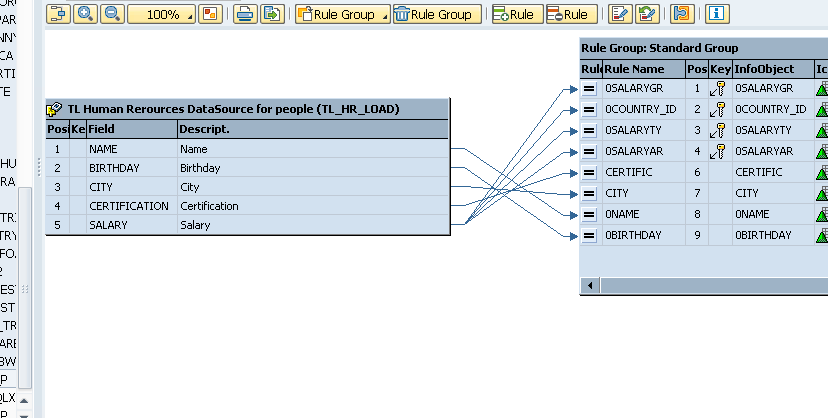Image resolution: width=828 pixels, height=418 pixels.
Task: Click the direct assignment icon for 0COUNTRY_ID
Action: [x=589, y=110]
